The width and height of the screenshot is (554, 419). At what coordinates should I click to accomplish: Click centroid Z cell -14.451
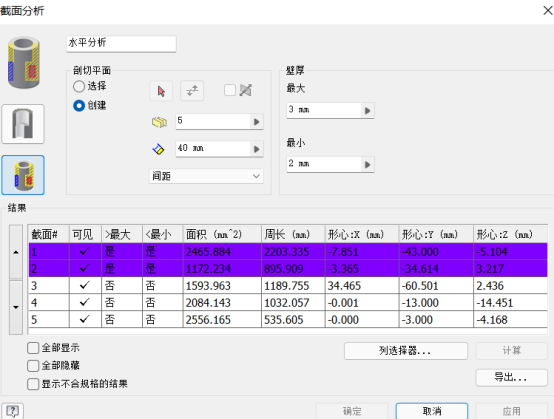pos(511,302)
